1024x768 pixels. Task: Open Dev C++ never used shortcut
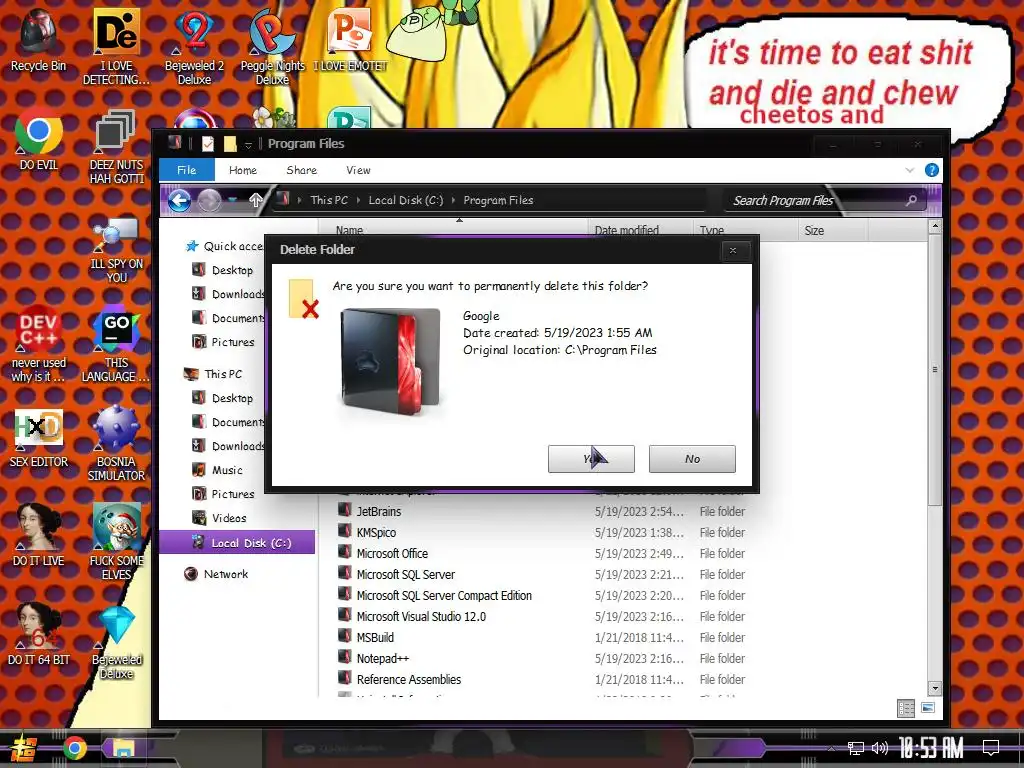tap(38, 344)
